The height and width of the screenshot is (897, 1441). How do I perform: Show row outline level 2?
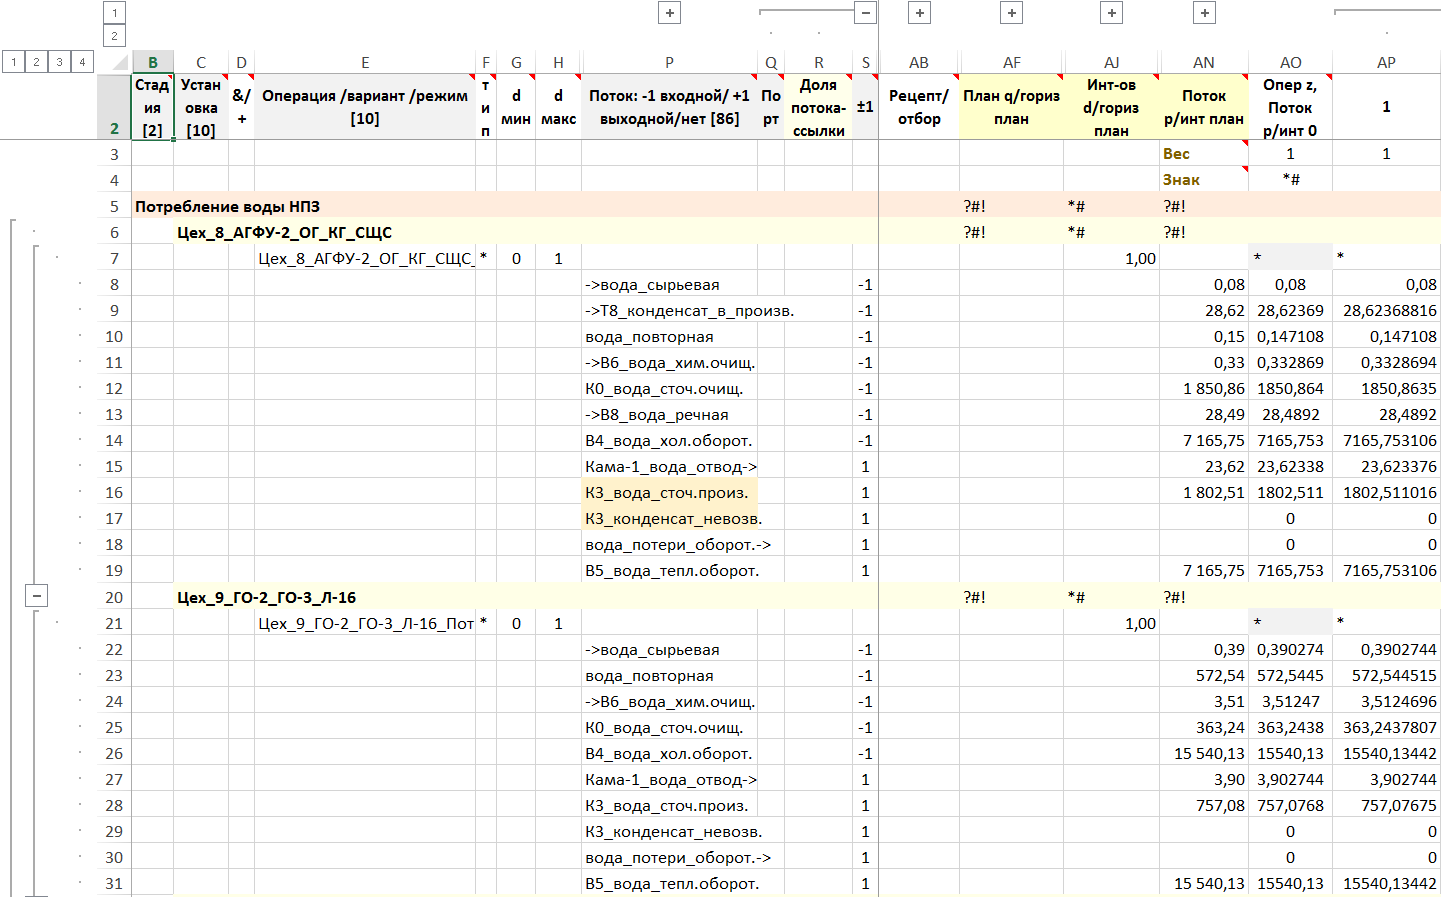click(36, 62)
